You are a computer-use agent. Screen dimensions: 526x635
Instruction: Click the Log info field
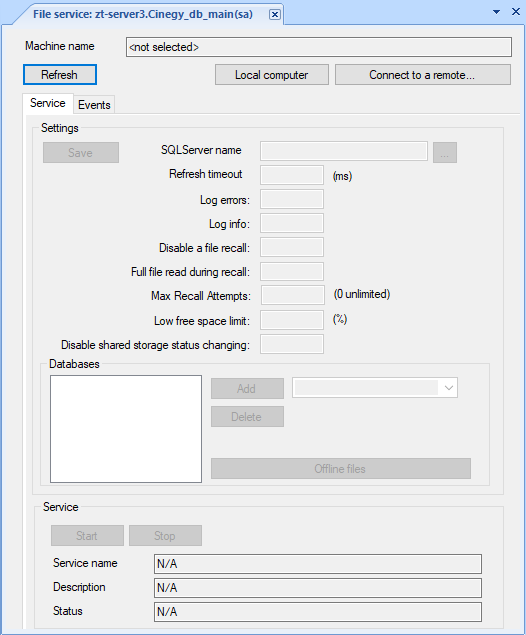pyautogui.click(x=292, y=223)
